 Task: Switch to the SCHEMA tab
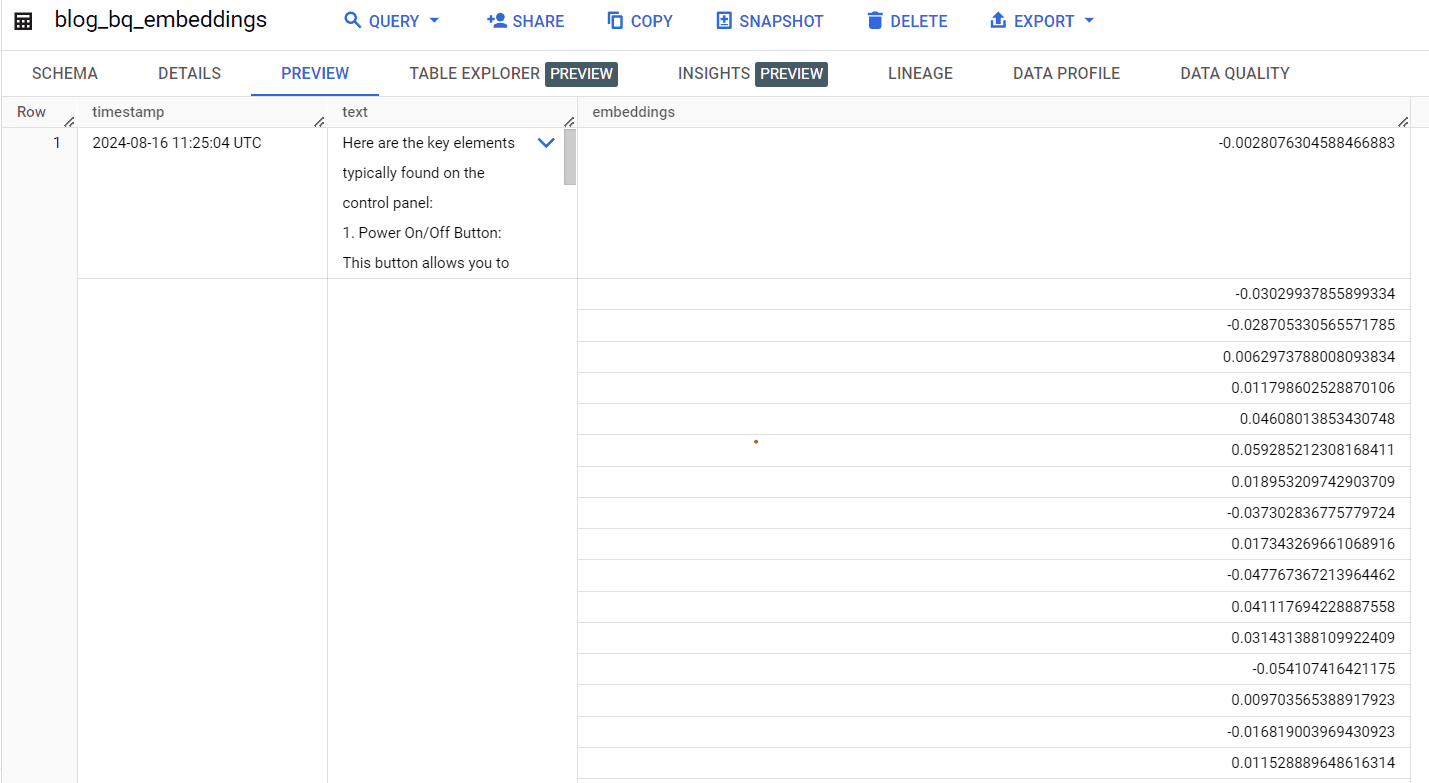click(64, 73)
